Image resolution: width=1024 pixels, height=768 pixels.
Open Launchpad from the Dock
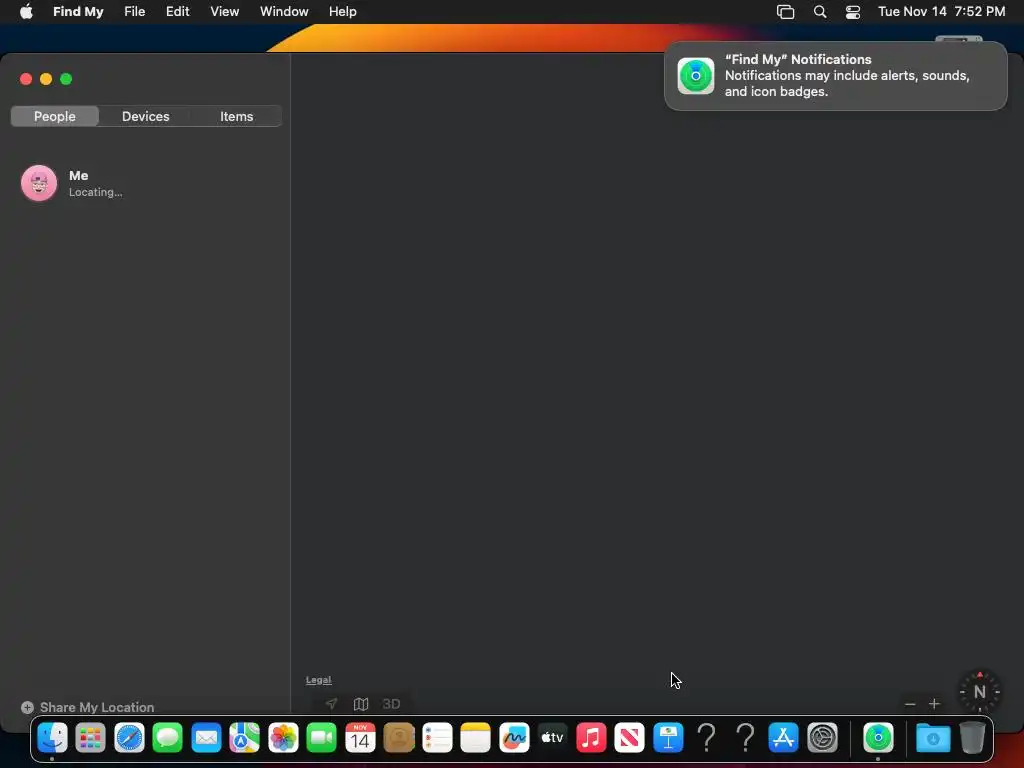[x=91, y=738]
